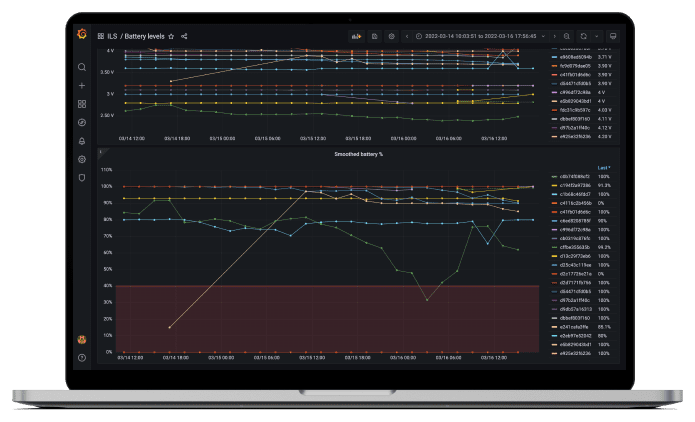Sort the legend by the Last * column
The image size is (695, 422).
[x=604, y=168]
